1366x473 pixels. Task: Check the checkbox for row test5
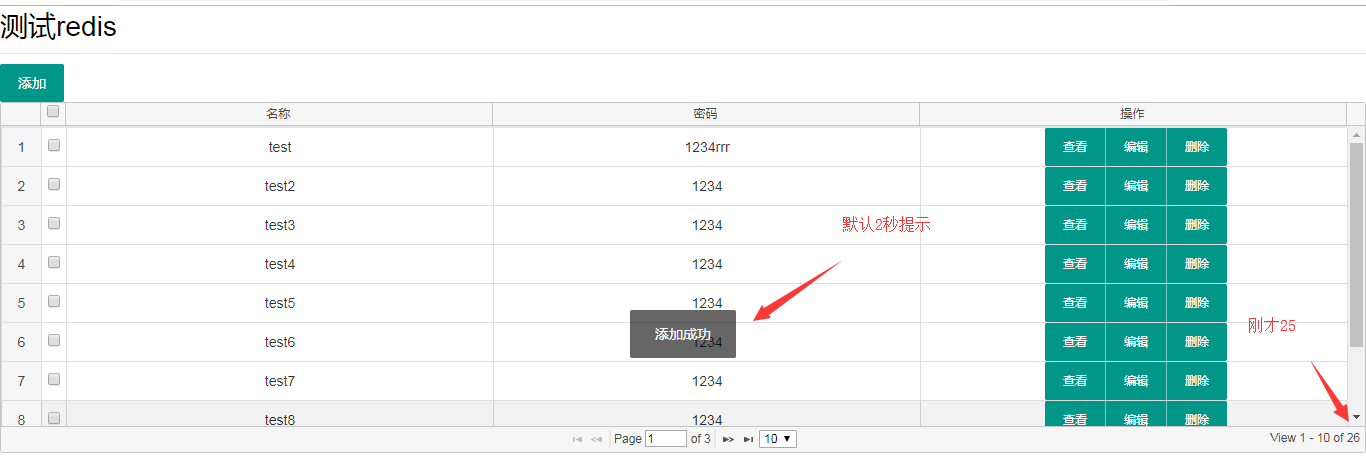pos(54,301)
